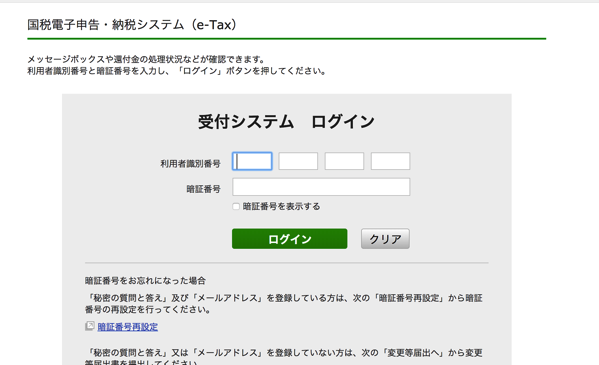Click the 暗証番号を表示する label text

(282, 207)
